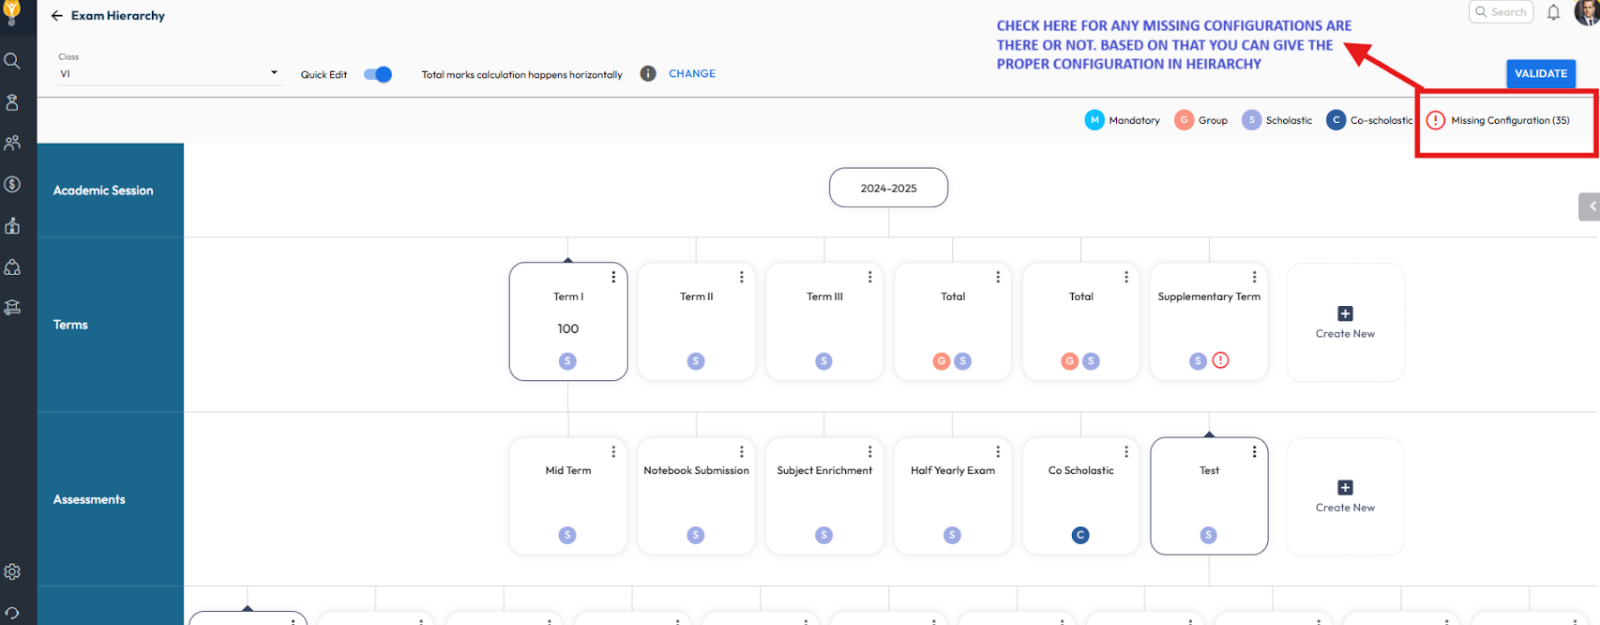Expand the collapsed right side panel arrow
The width and height of the screenshot is (1600, 625).
click(x=1590, y=207)
